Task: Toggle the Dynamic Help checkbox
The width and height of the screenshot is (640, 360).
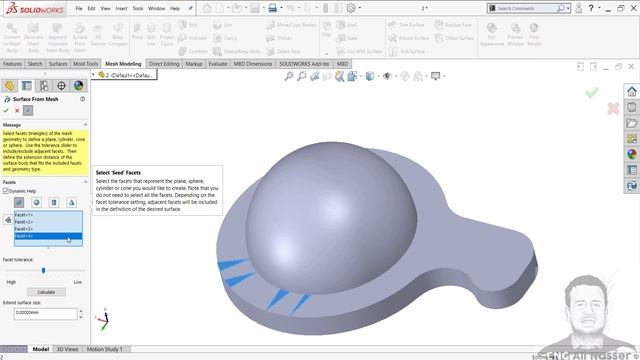Action: point(6,191)
